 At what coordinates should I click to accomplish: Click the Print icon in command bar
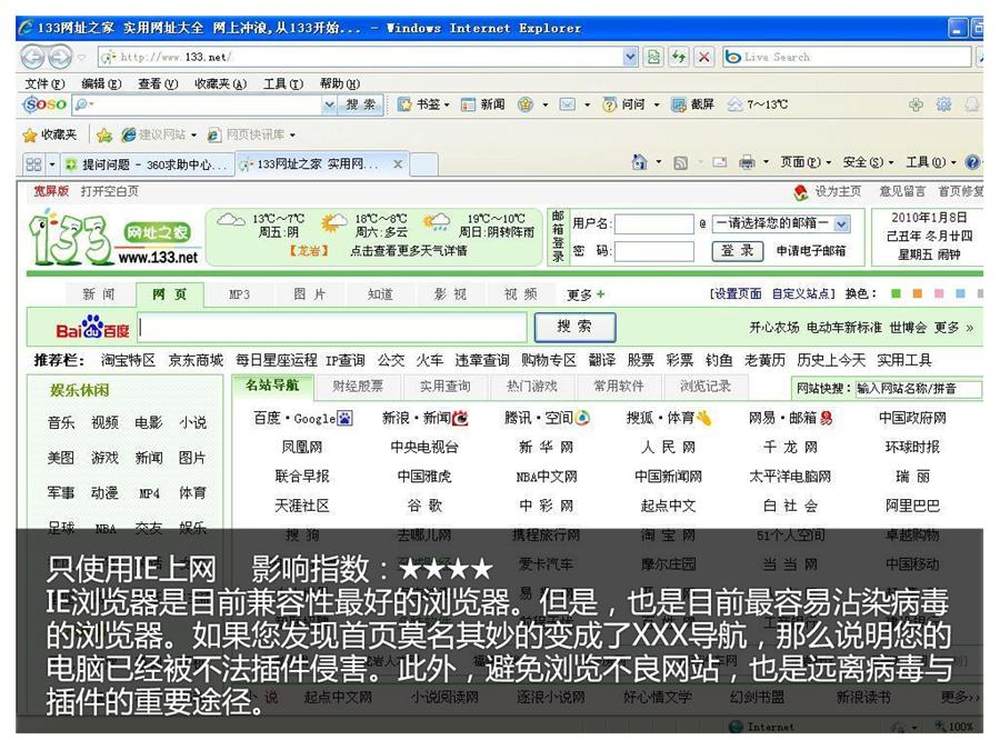pos(747,163)
